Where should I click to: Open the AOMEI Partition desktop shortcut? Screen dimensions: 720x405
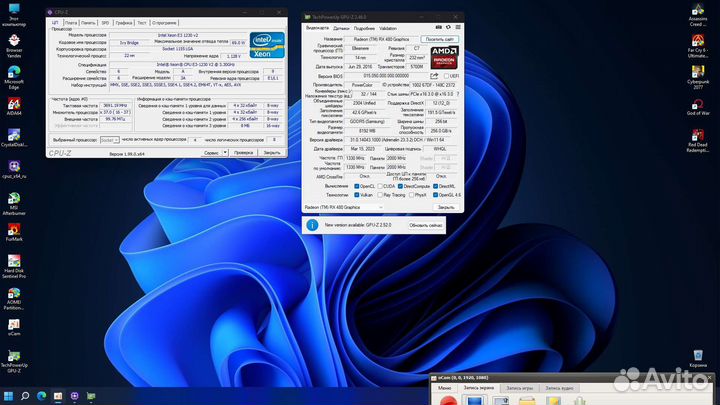point(14,298)
